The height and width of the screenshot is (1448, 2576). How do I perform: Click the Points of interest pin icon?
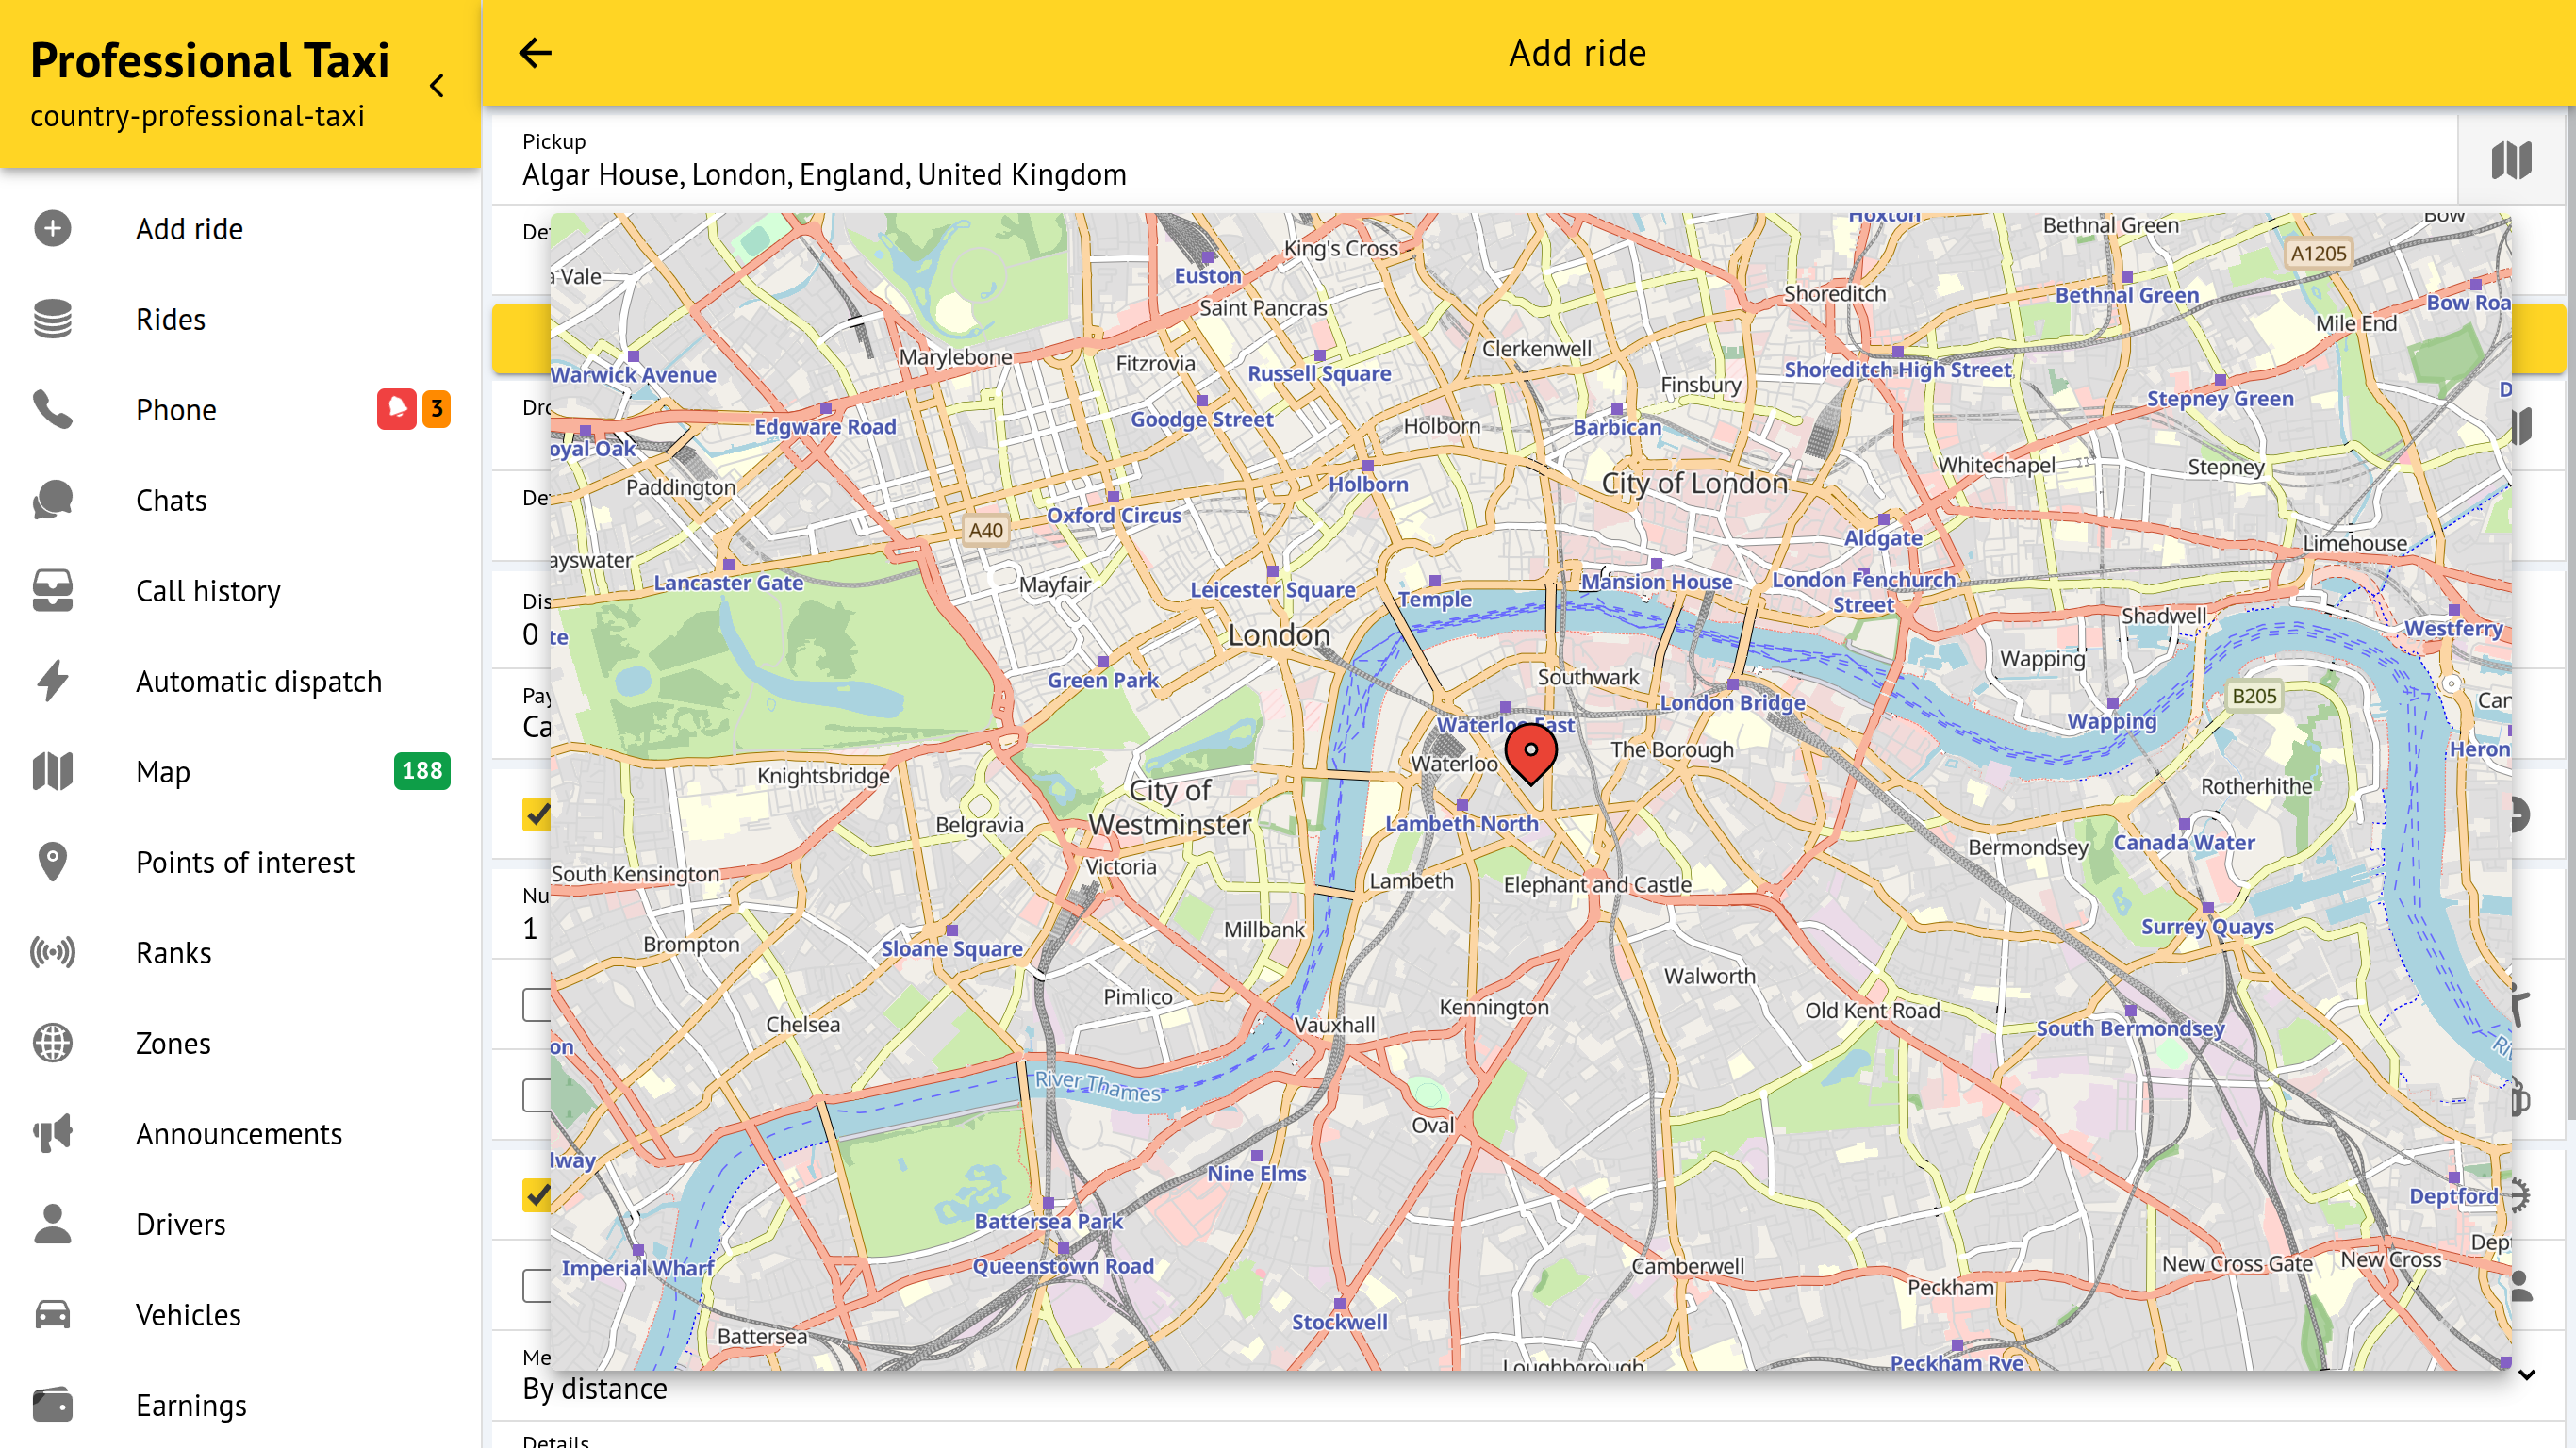pos(52,862)
